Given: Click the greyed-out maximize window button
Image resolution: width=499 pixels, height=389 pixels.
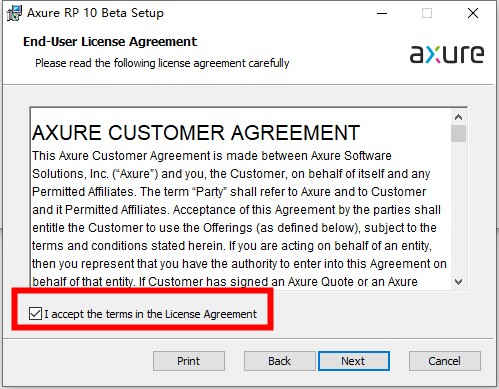Looking at the screenshot, I should tap(427, 13).
